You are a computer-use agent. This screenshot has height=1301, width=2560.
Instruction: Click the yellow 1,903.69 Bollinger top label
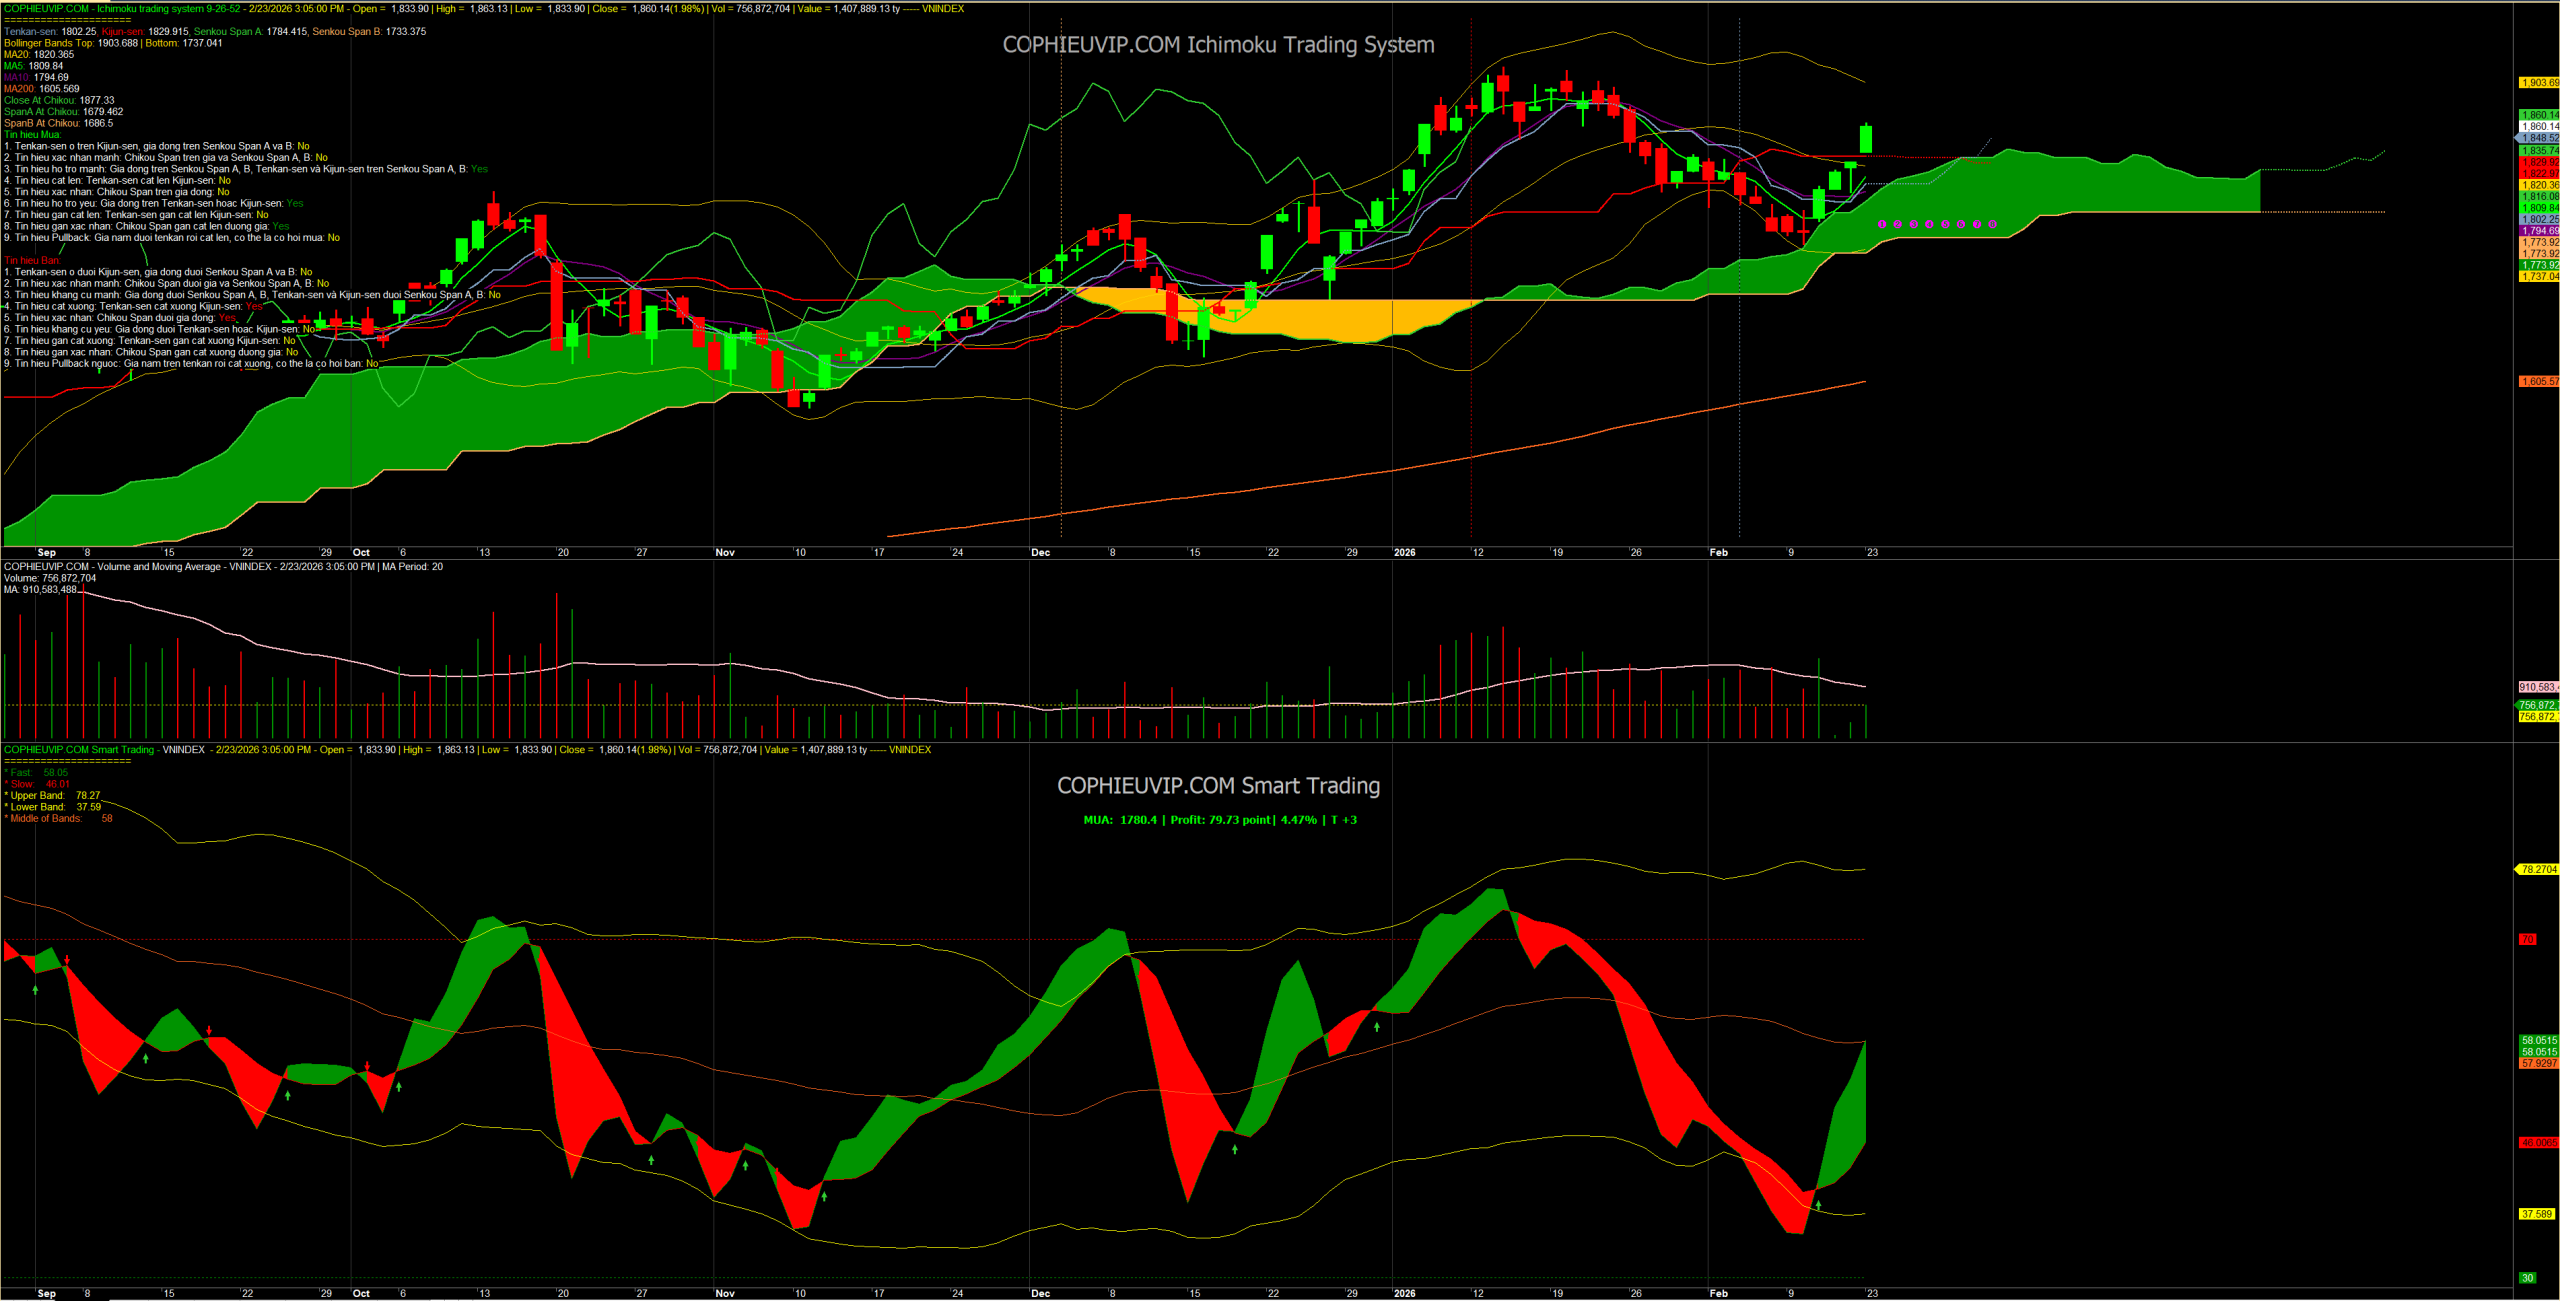(2539, 83)
